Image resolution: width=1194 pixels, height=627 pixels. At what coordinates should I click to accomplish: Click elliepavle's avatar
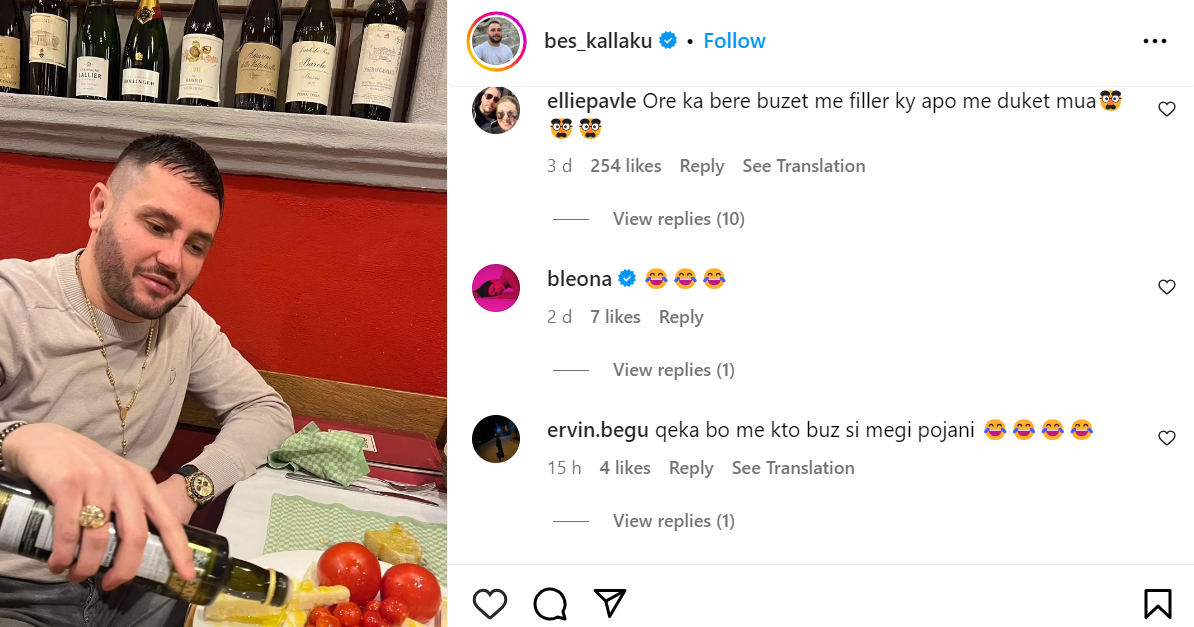(x=496, y=110)
